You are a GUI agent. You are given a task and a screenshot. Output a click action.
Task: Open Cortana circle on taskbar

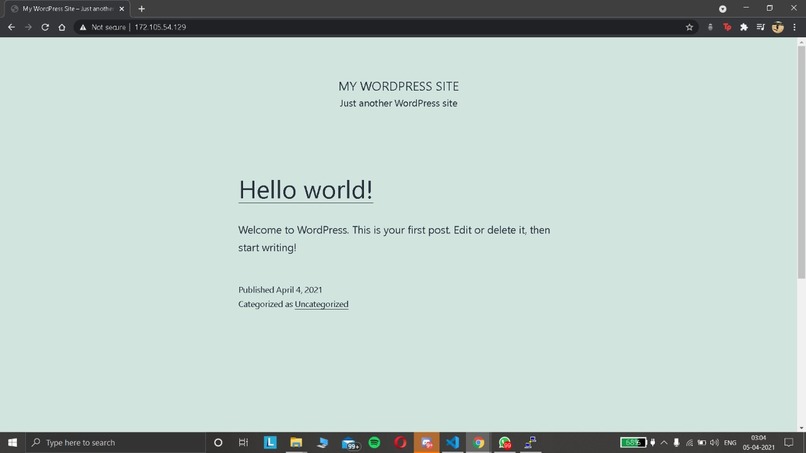pyautogui.click(x=218, y=443)
